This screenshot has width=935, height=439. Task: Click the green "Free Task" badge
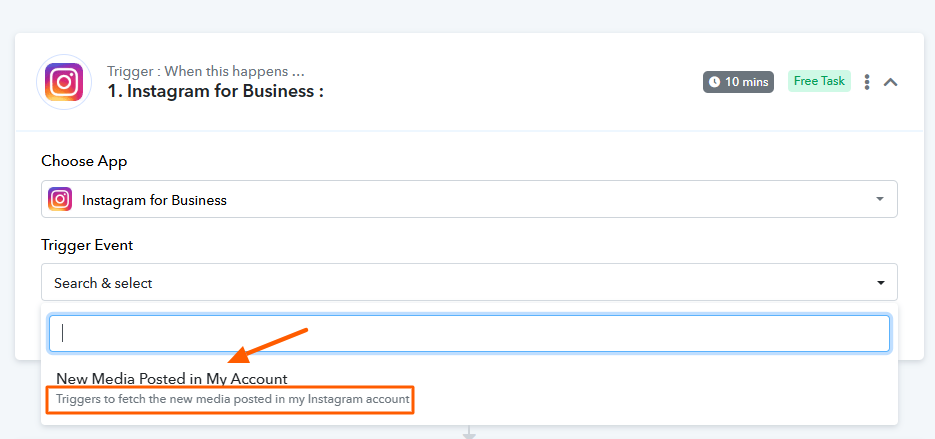818,81
